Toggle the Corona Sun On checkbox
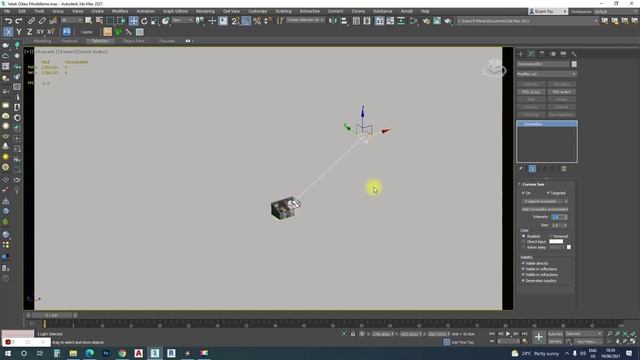This screenshot has width=640, height=360. pyautogui.click(x=523, y=193)
